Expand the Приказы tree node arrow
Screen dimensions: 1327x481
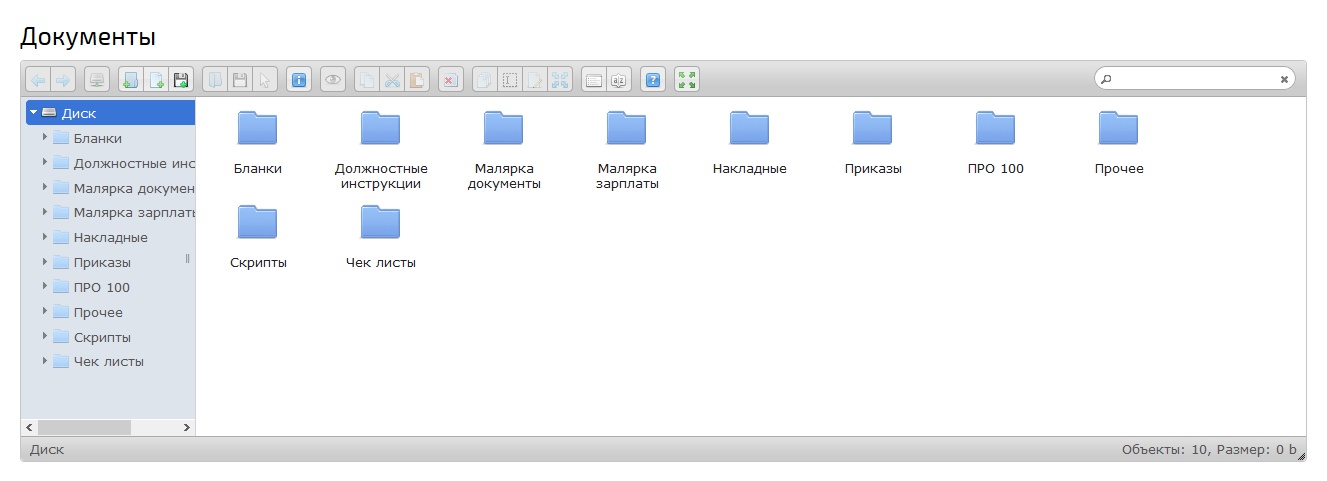(45, 262)
